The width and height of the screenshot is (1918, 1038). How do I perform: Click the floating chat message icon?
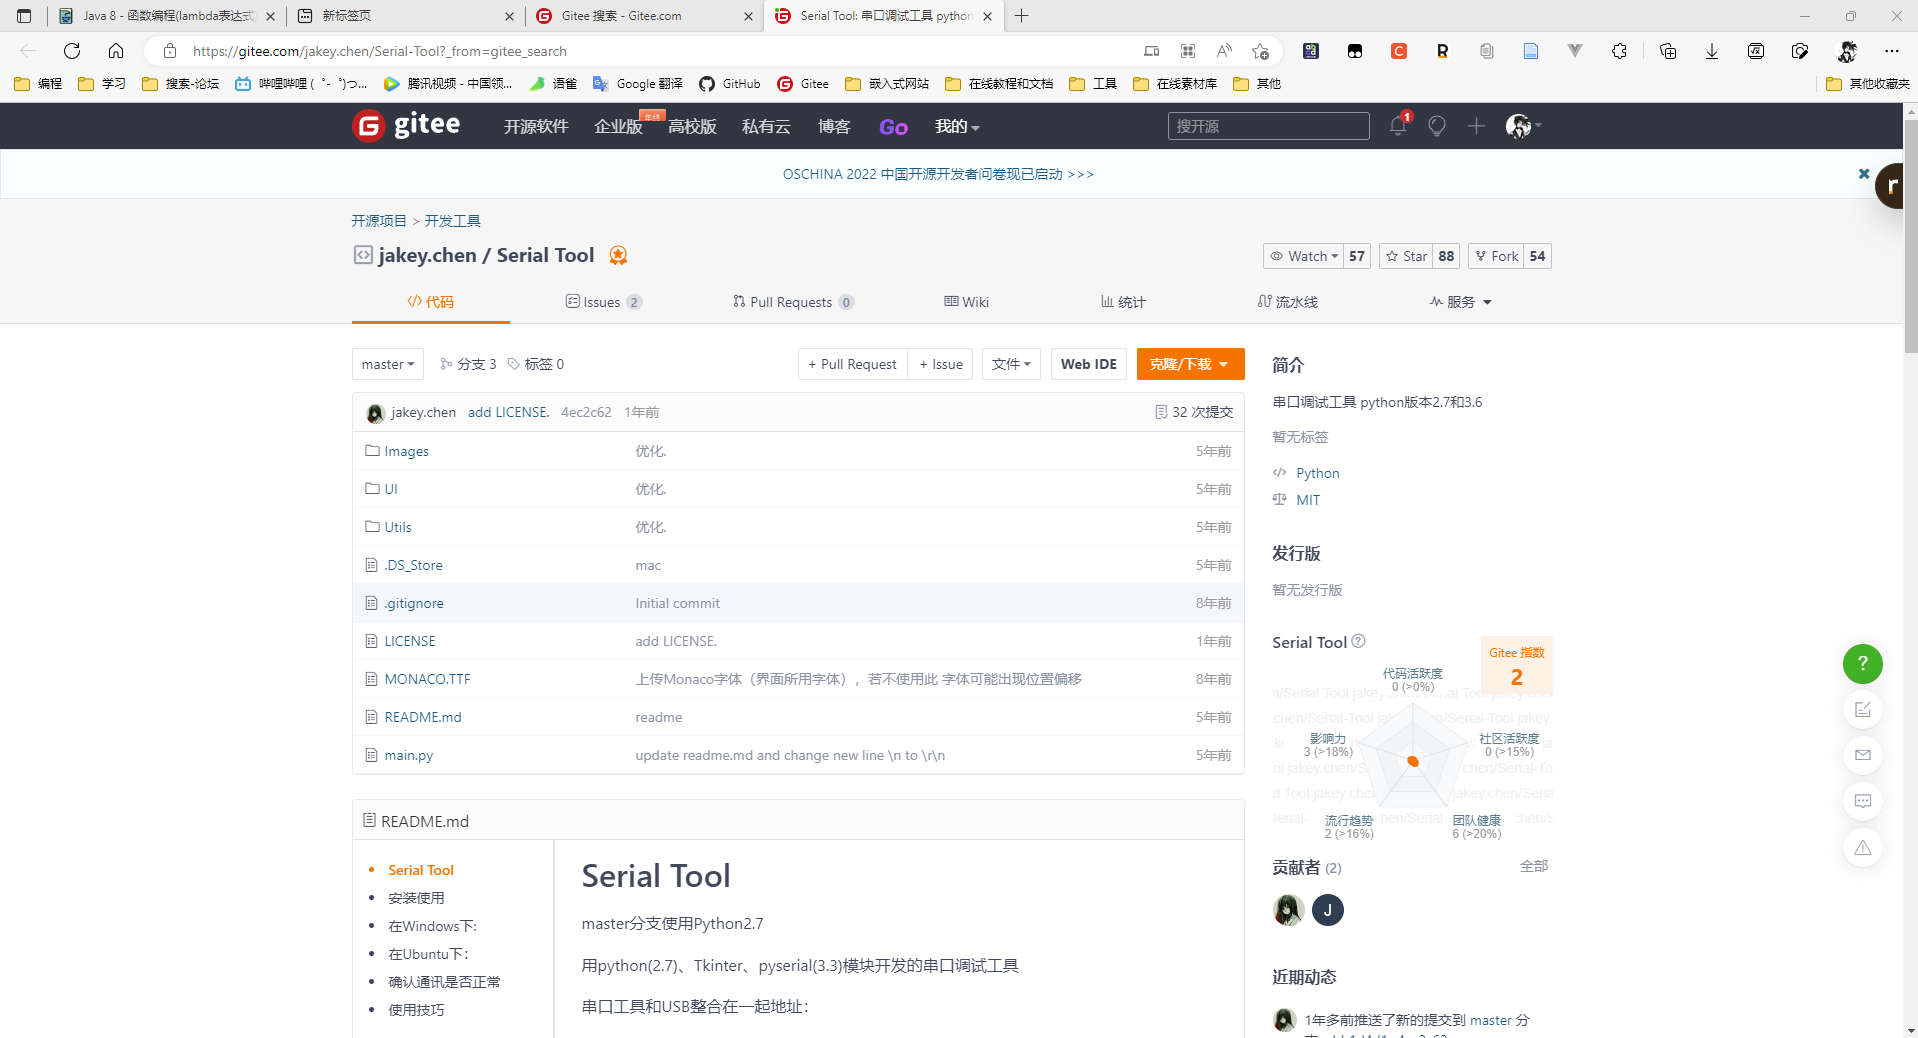click(x=1862, y=802)
